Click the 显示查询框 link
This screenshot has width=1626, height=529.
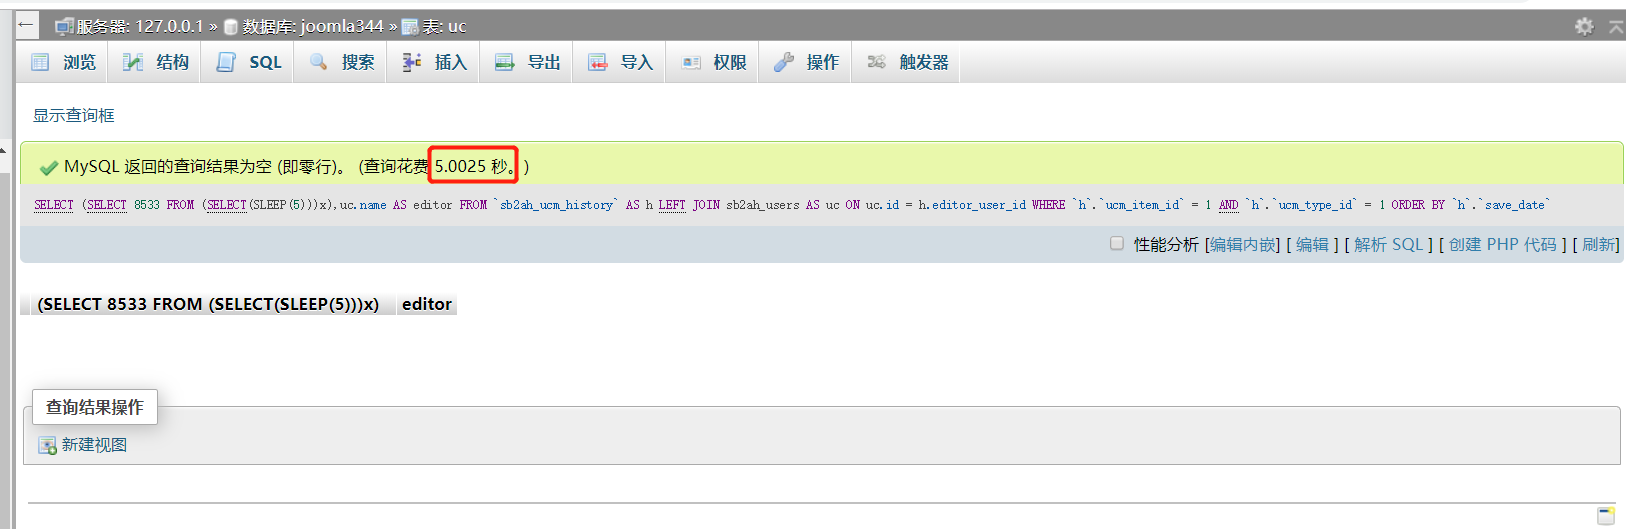coord(74,115)
